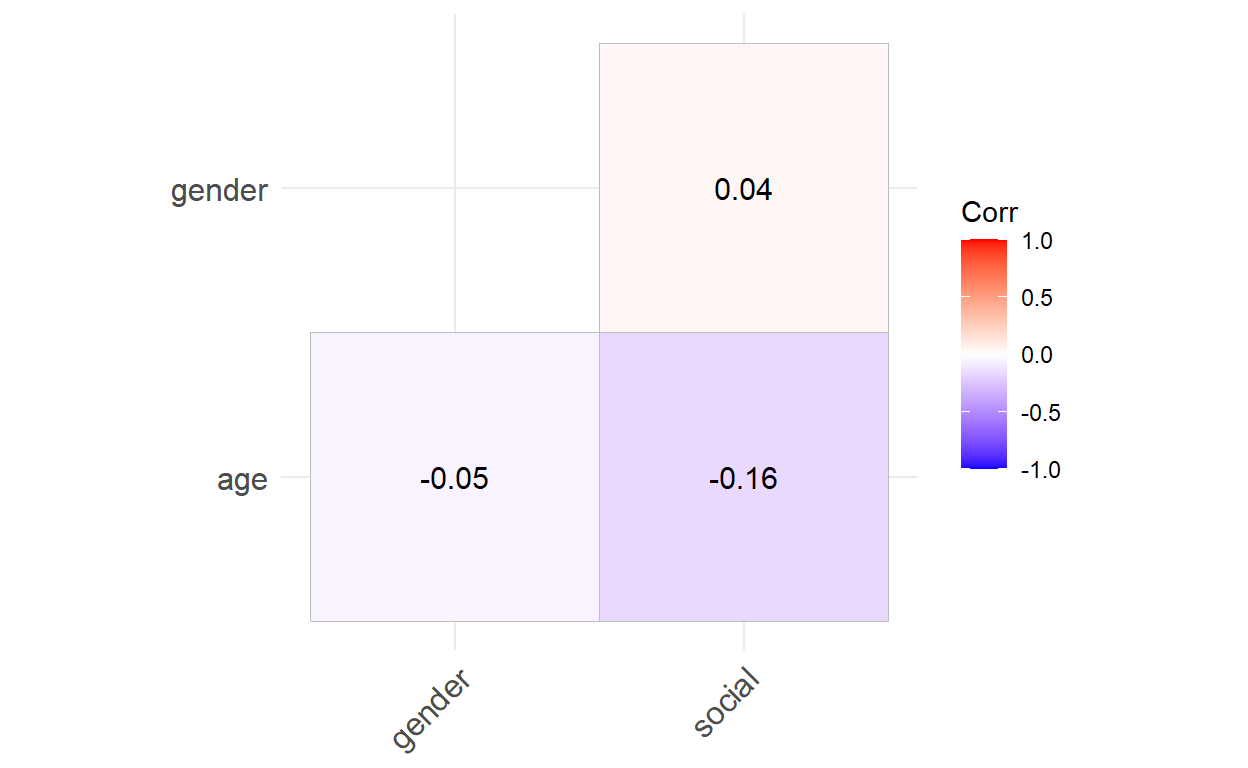Click the text 0.04 in heatmap

click(x=743, y=189)
